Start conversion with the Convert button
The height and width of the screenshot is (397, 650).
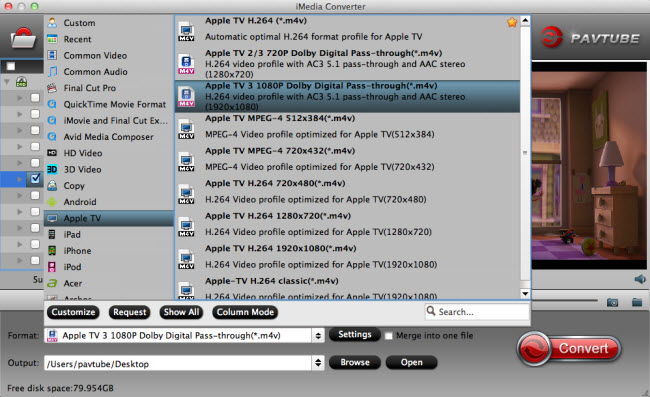tap(569, 349)
